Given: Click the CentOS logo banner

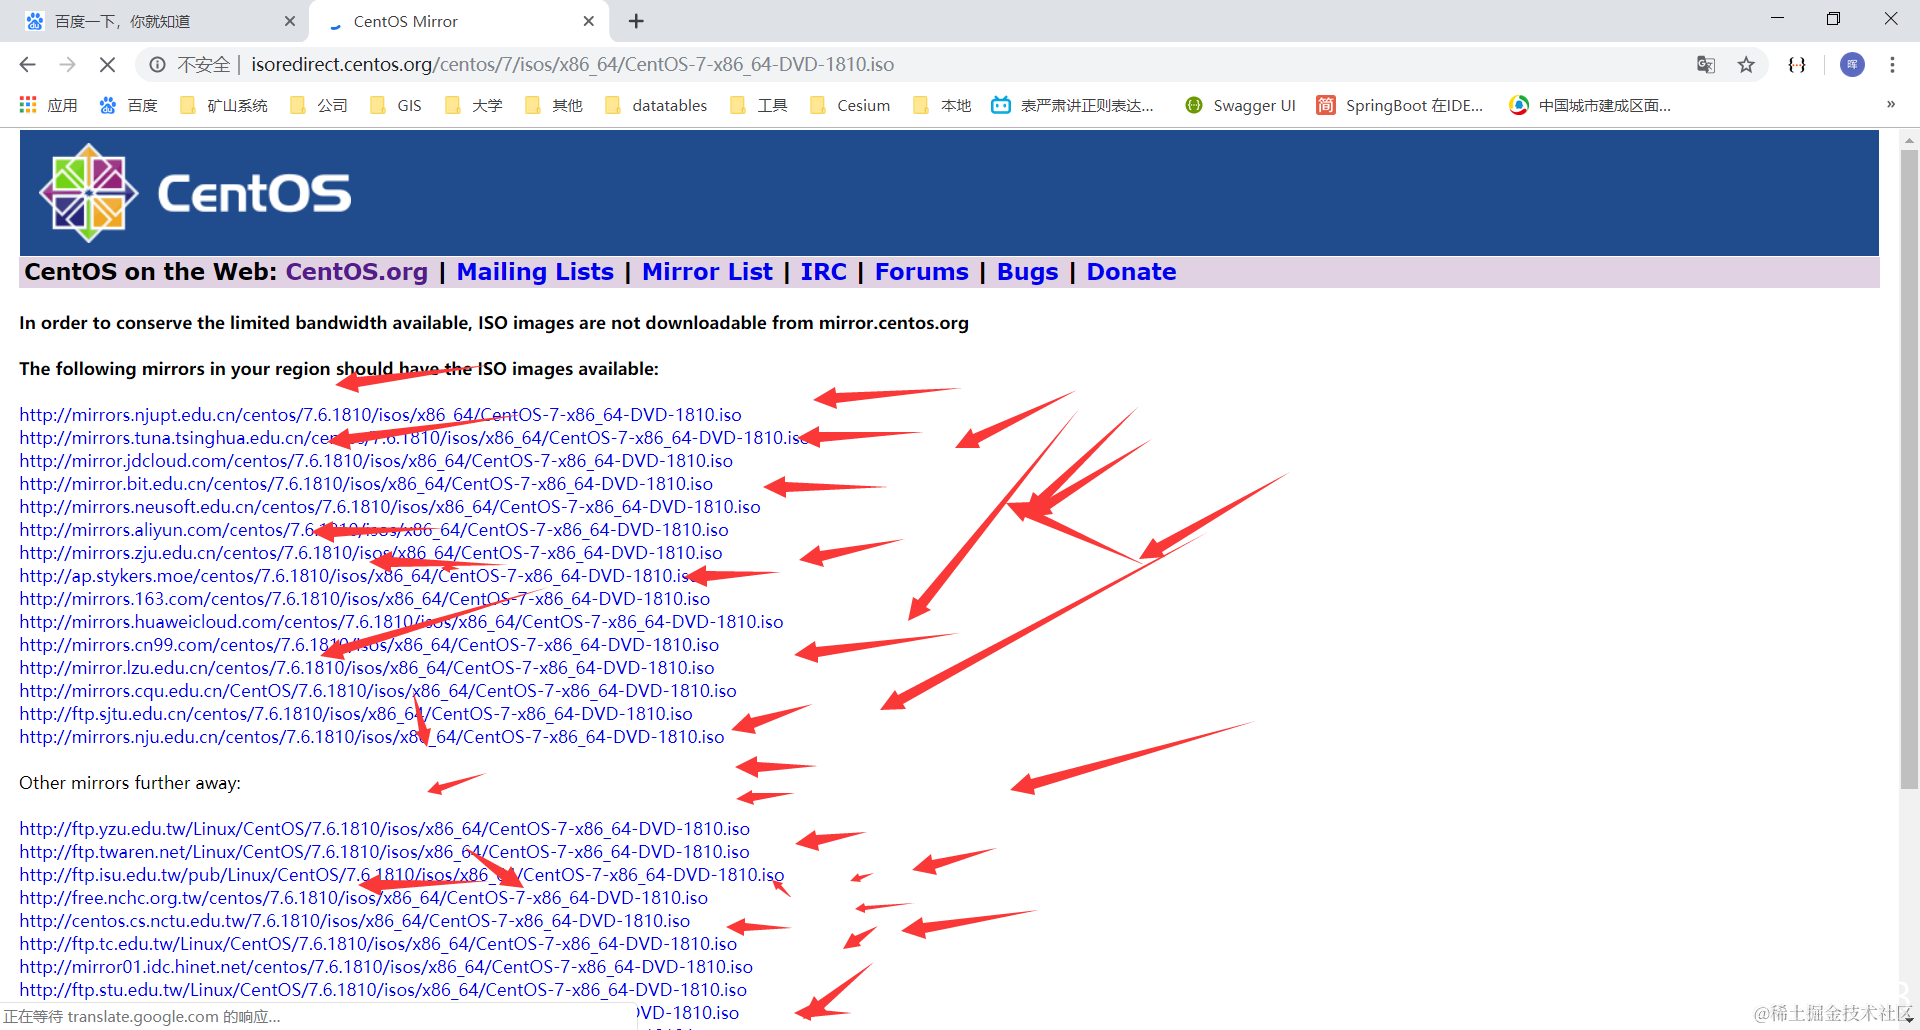Looking at the screenshot, I should coord(949,193).
